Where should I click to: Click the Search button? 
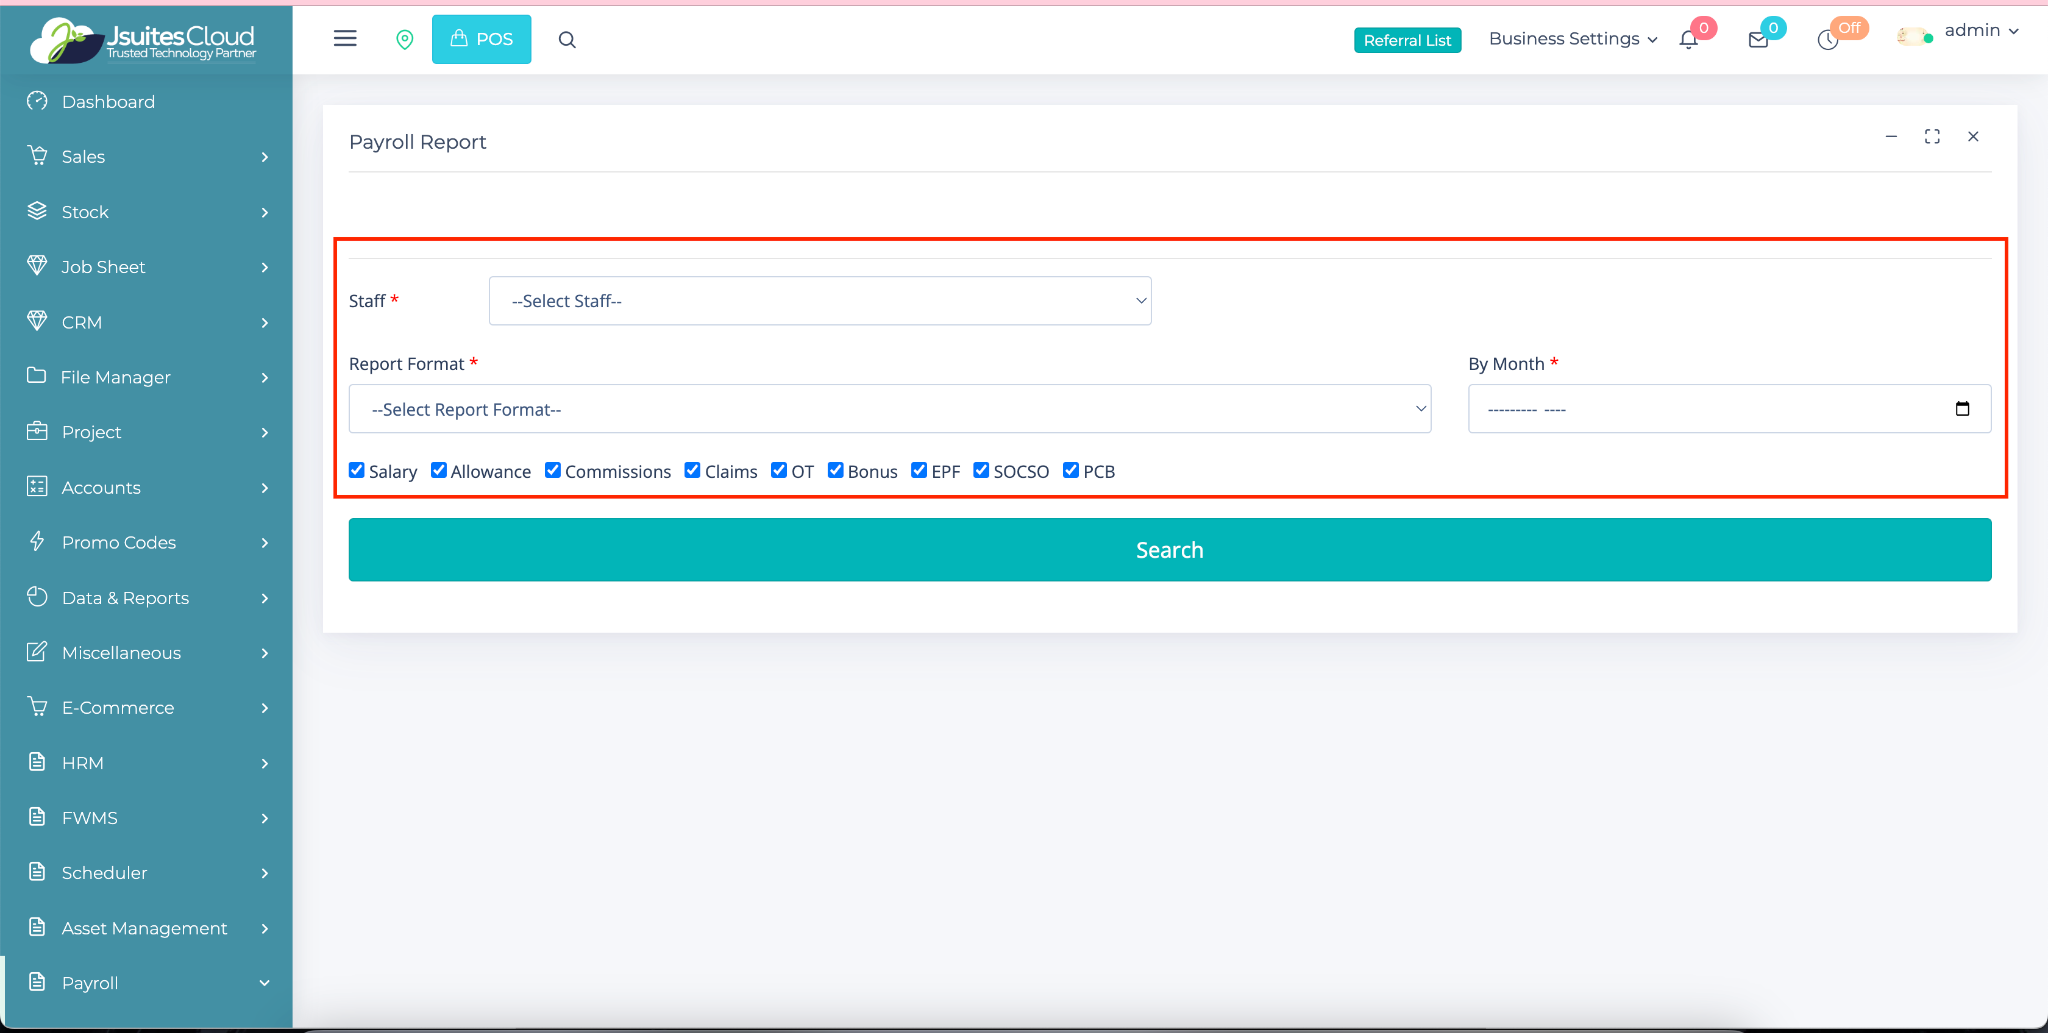click(1170, 550)
